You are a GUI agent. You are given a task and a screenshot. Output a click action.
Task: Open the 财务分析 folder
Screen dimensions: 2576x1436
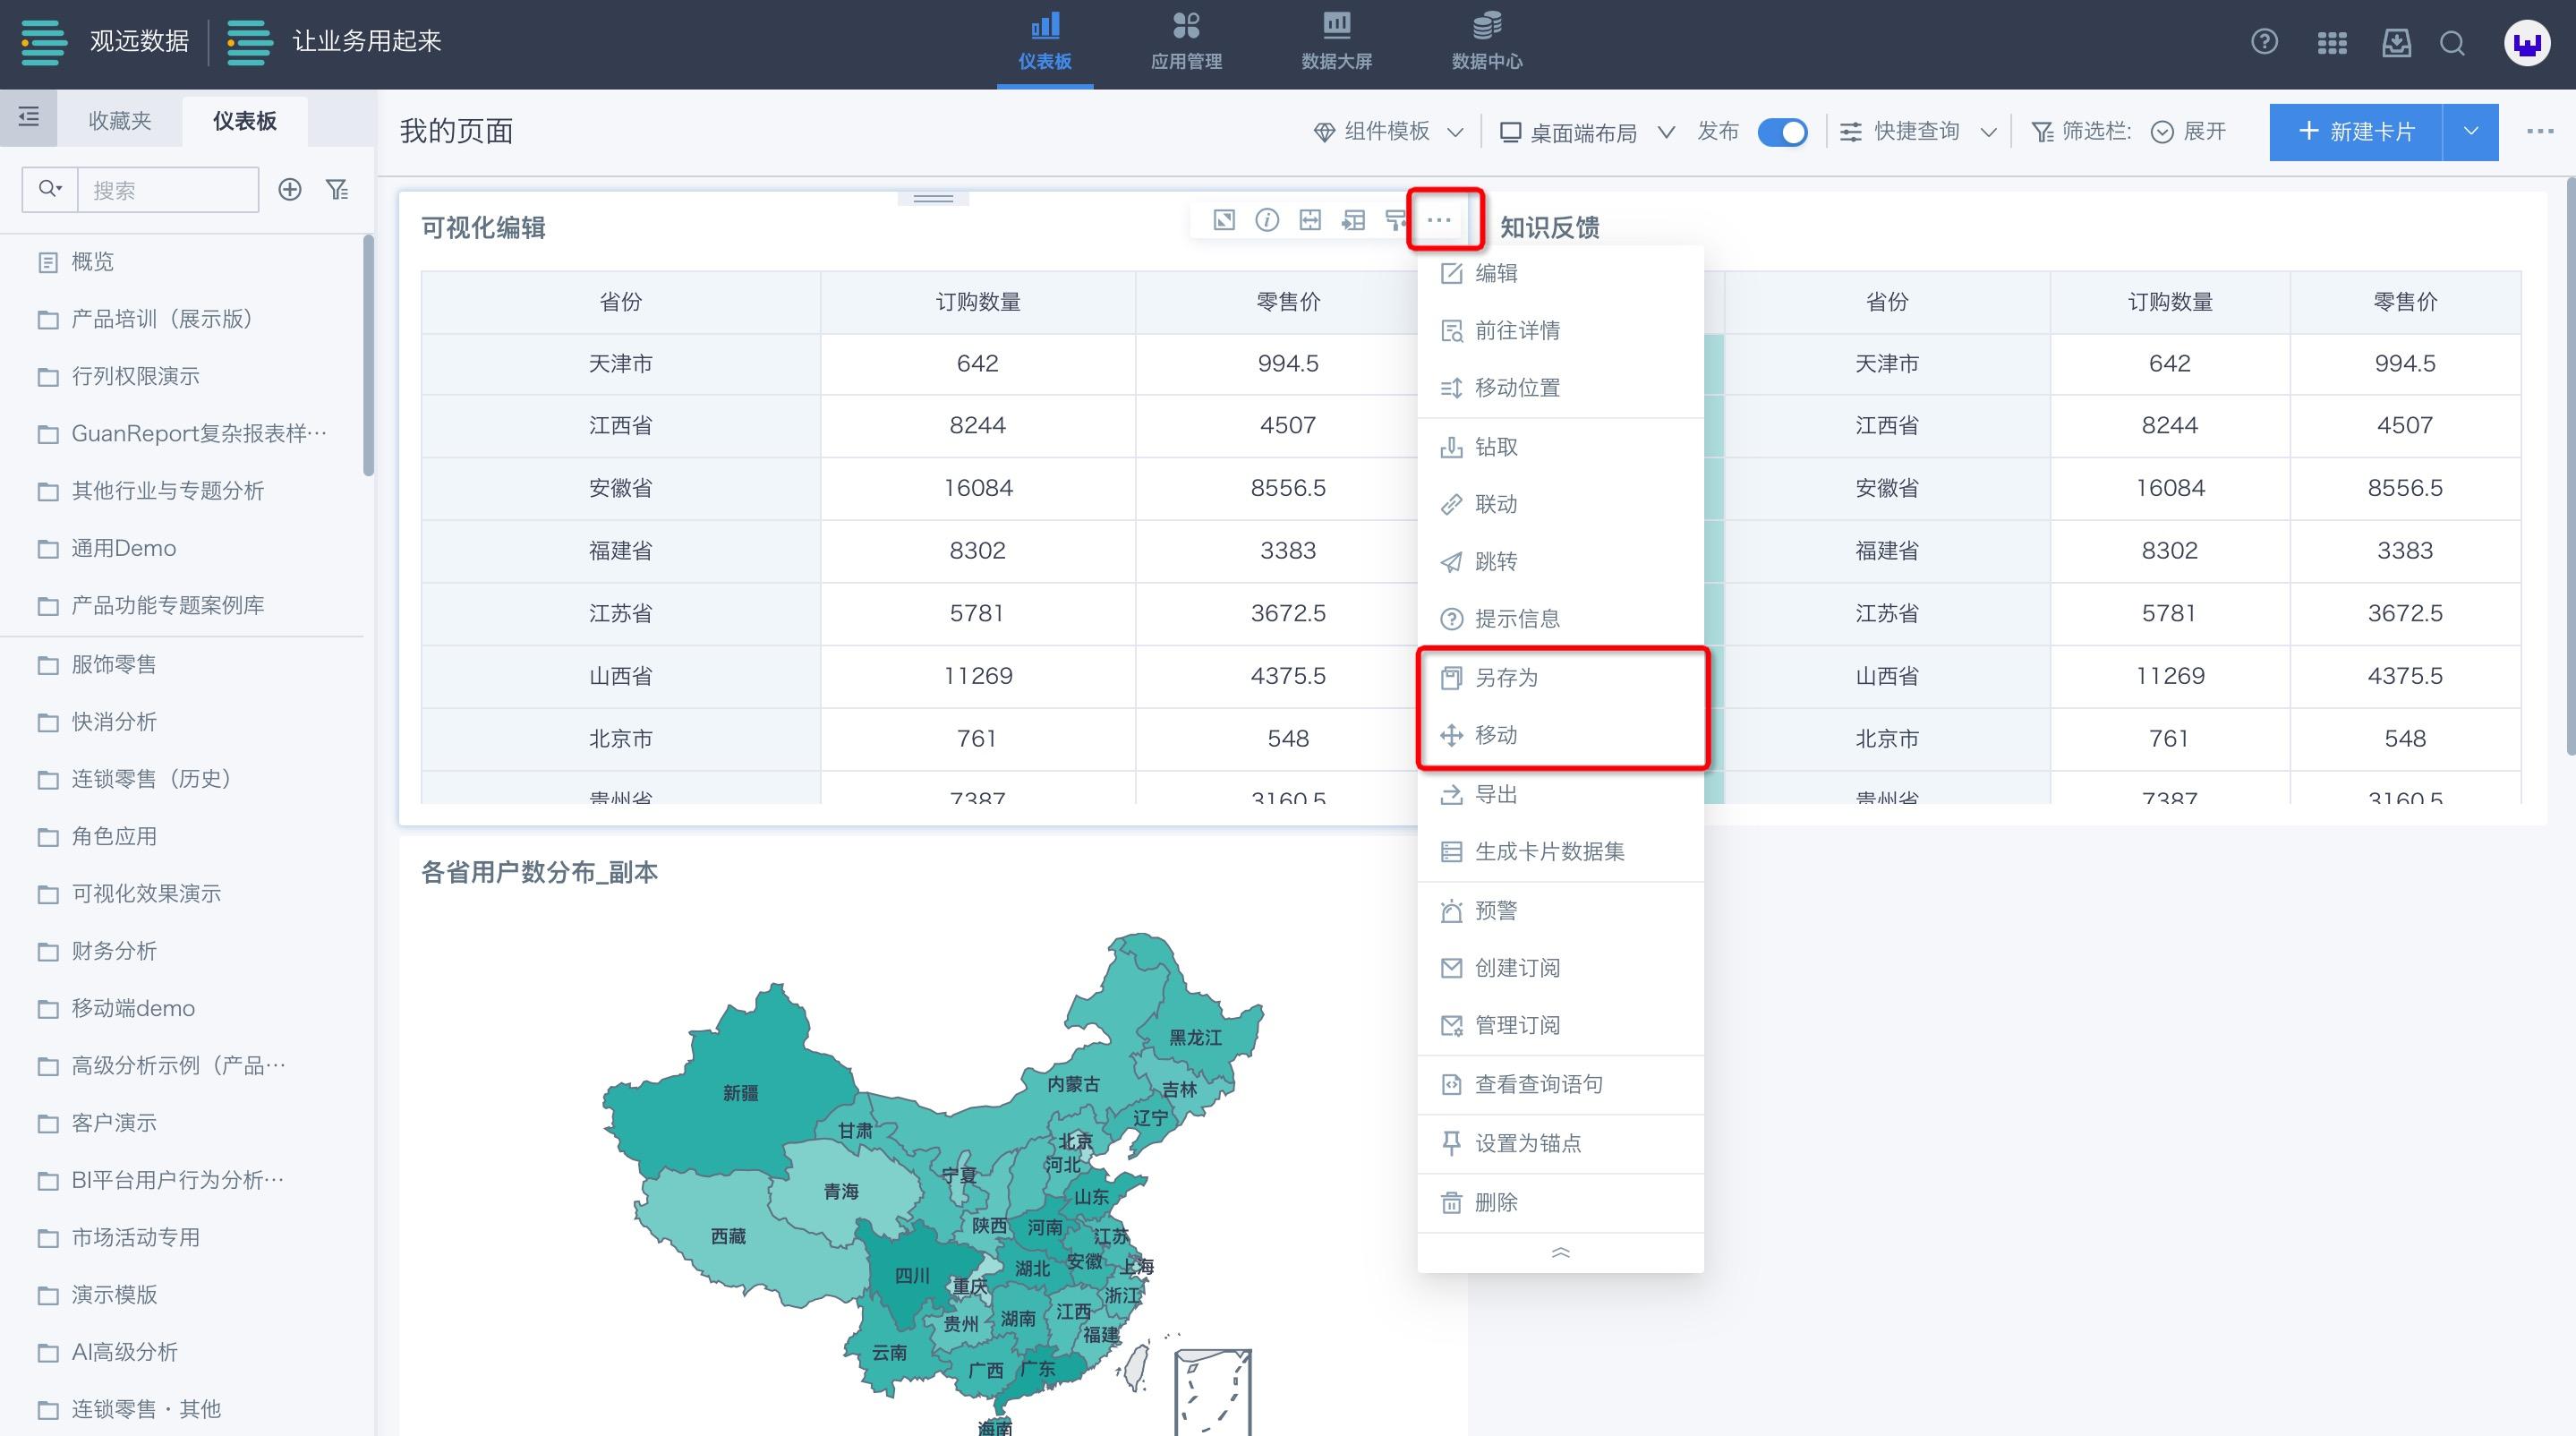tap(180, 951)
